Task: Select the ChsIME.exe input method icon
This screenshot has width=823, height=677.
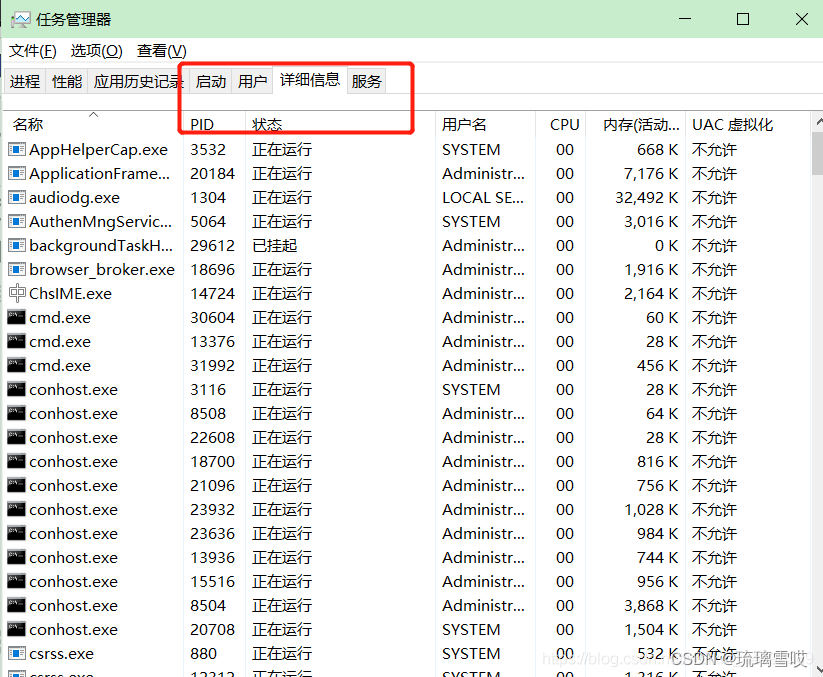Action: 17,293
